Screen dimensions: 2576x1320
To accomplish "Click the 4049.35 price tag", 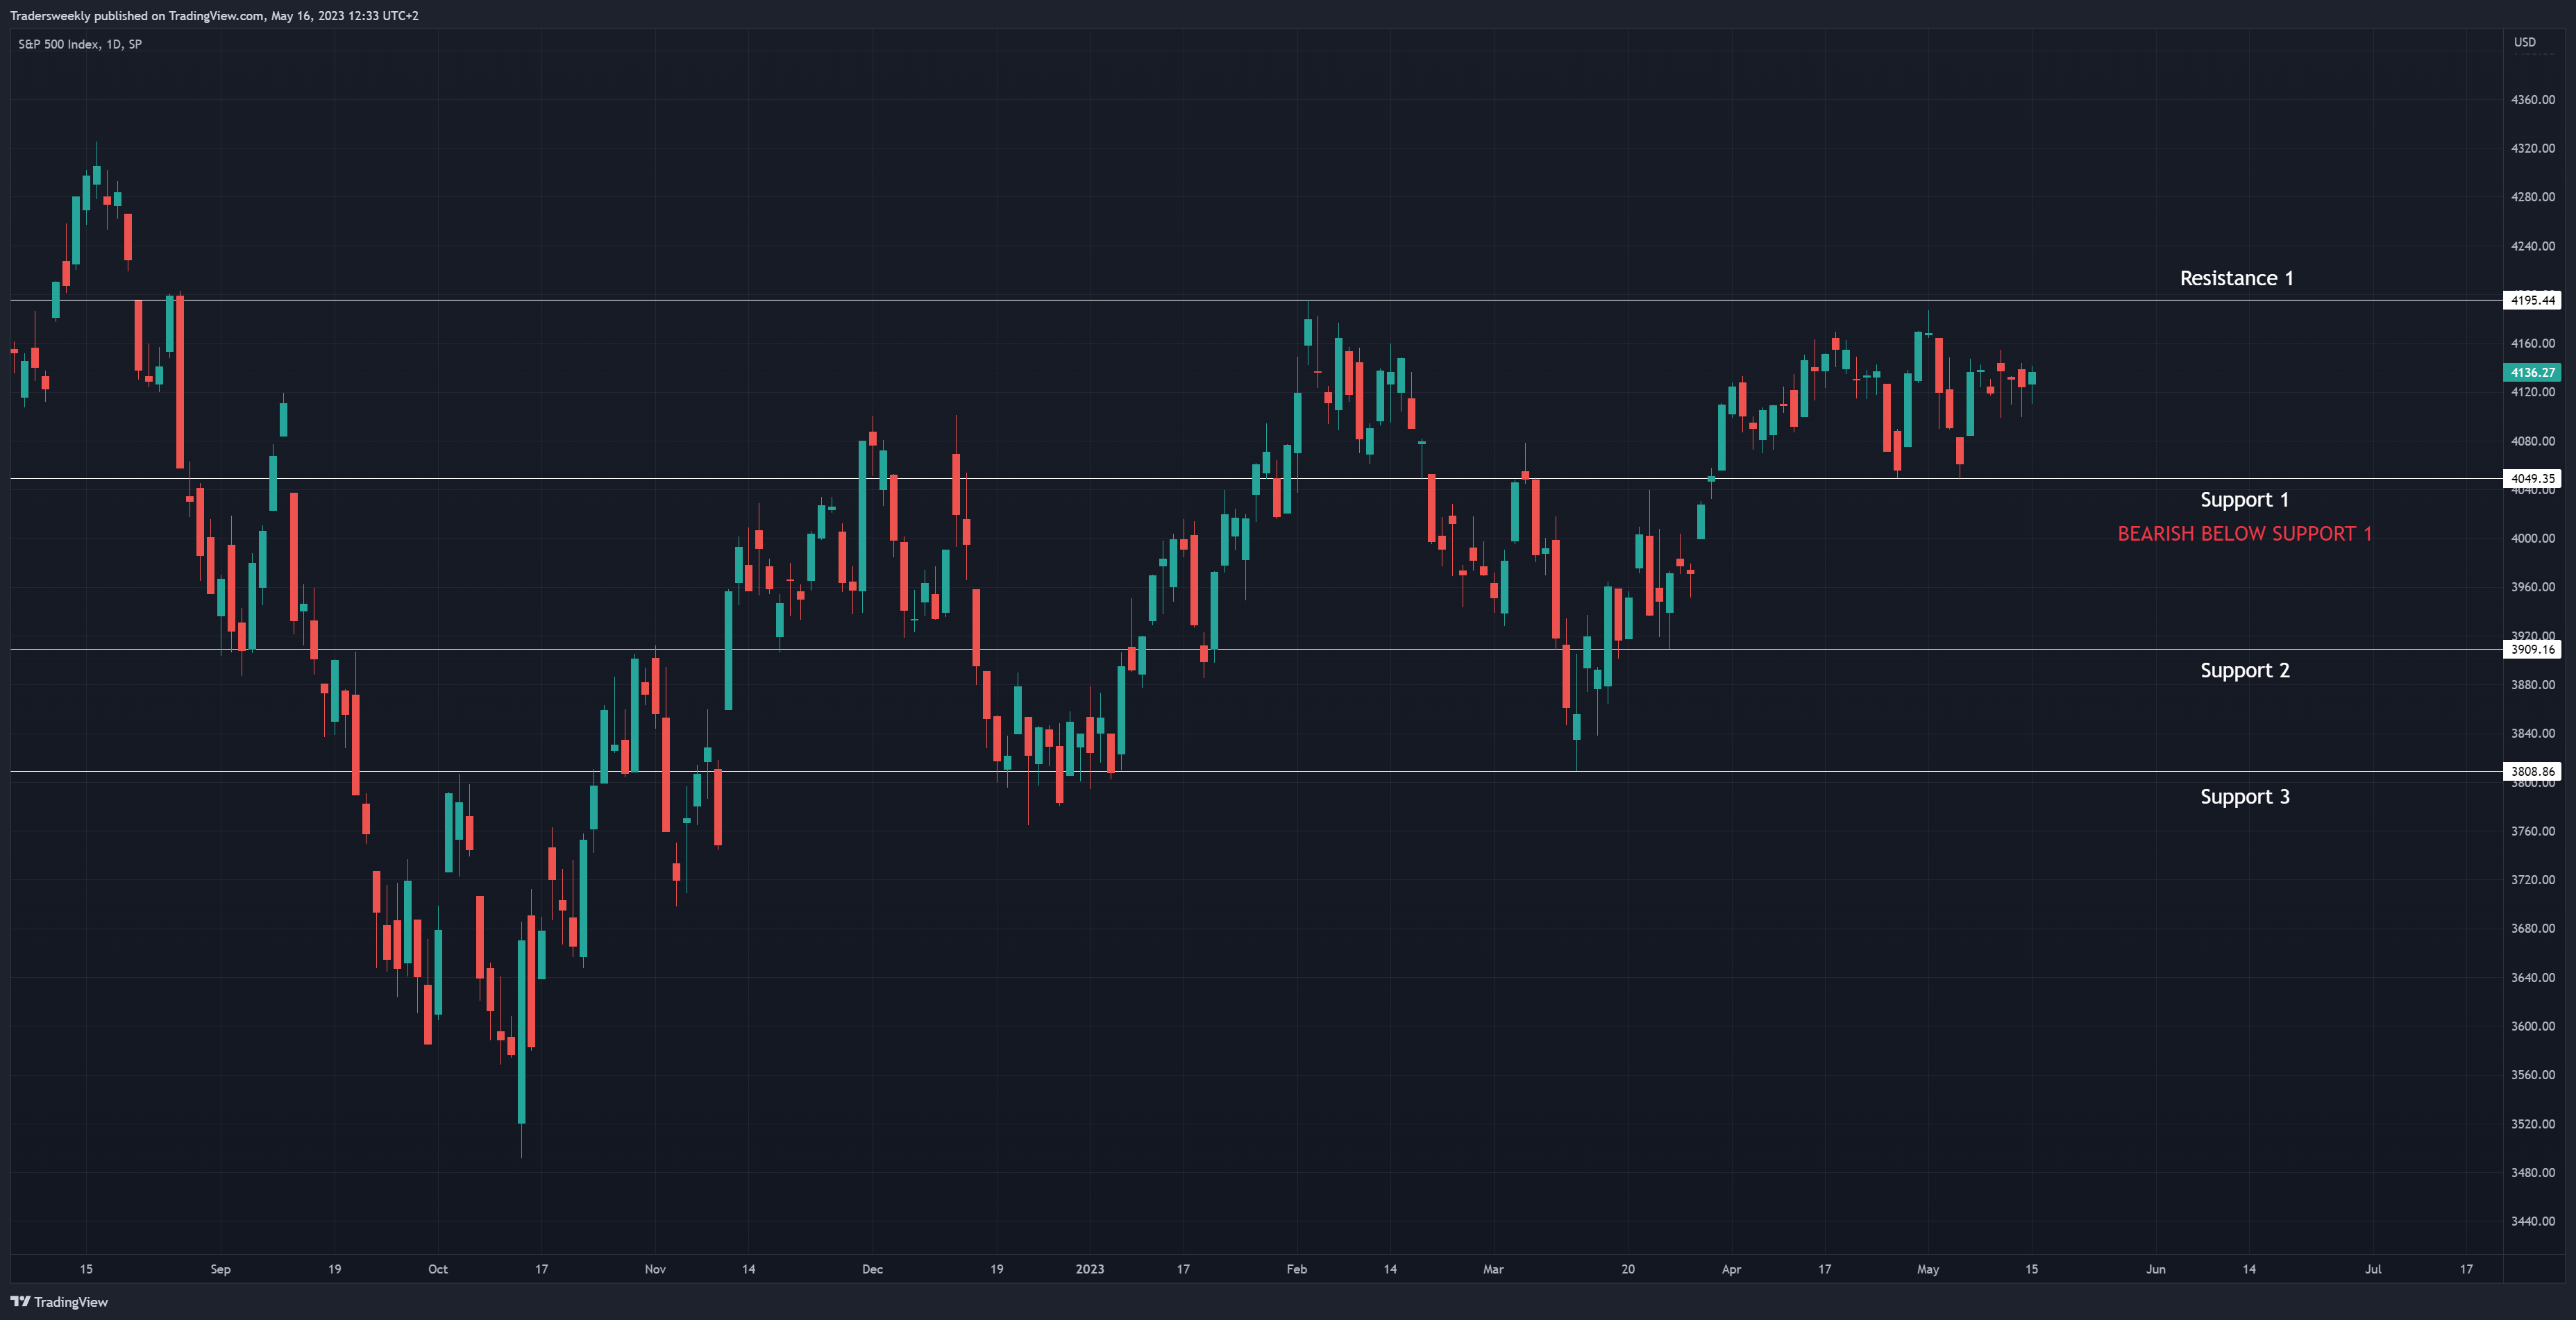I will pos(2532,478).
